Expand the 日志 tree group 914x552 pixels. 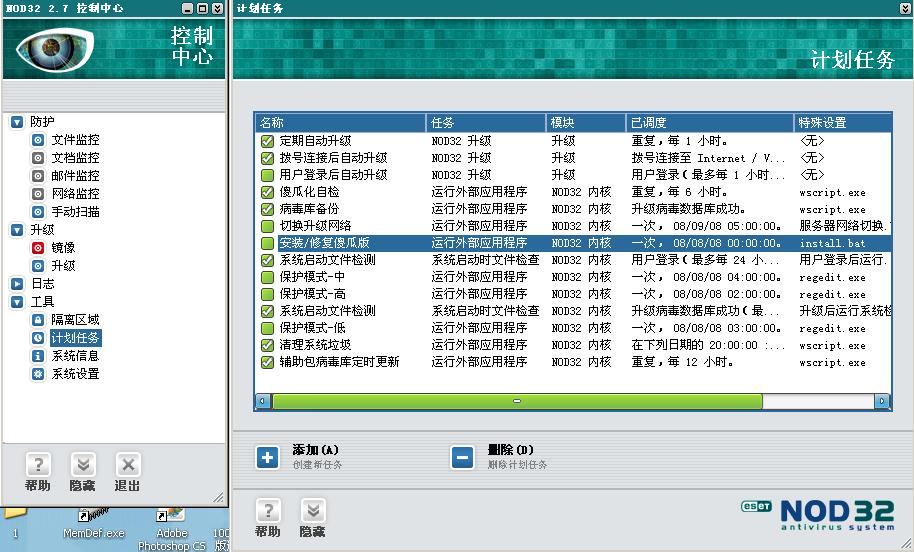click(17, 284)
